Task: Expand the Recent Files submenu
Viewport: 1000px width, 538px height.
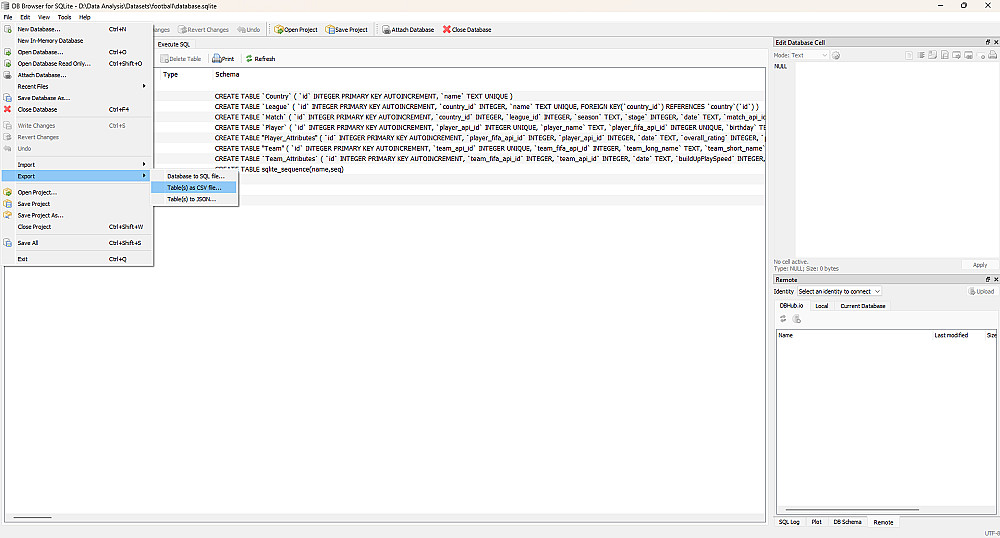Action: coord(77,86)
